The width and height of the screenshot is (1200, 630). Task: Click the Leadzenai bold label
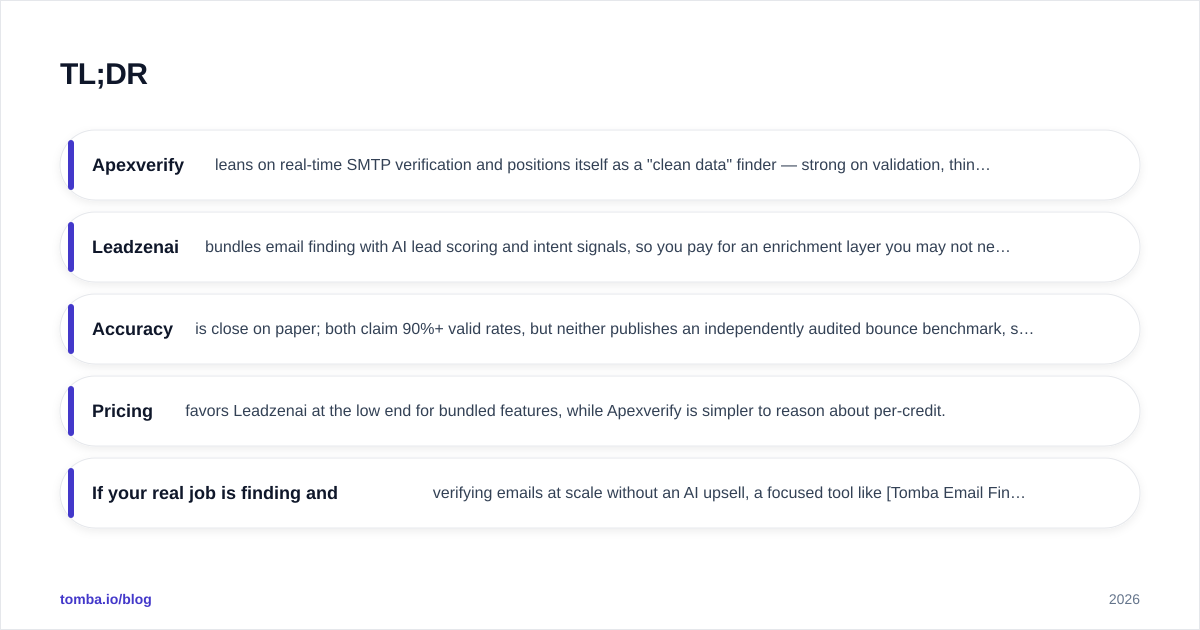[x=135, y=247]
